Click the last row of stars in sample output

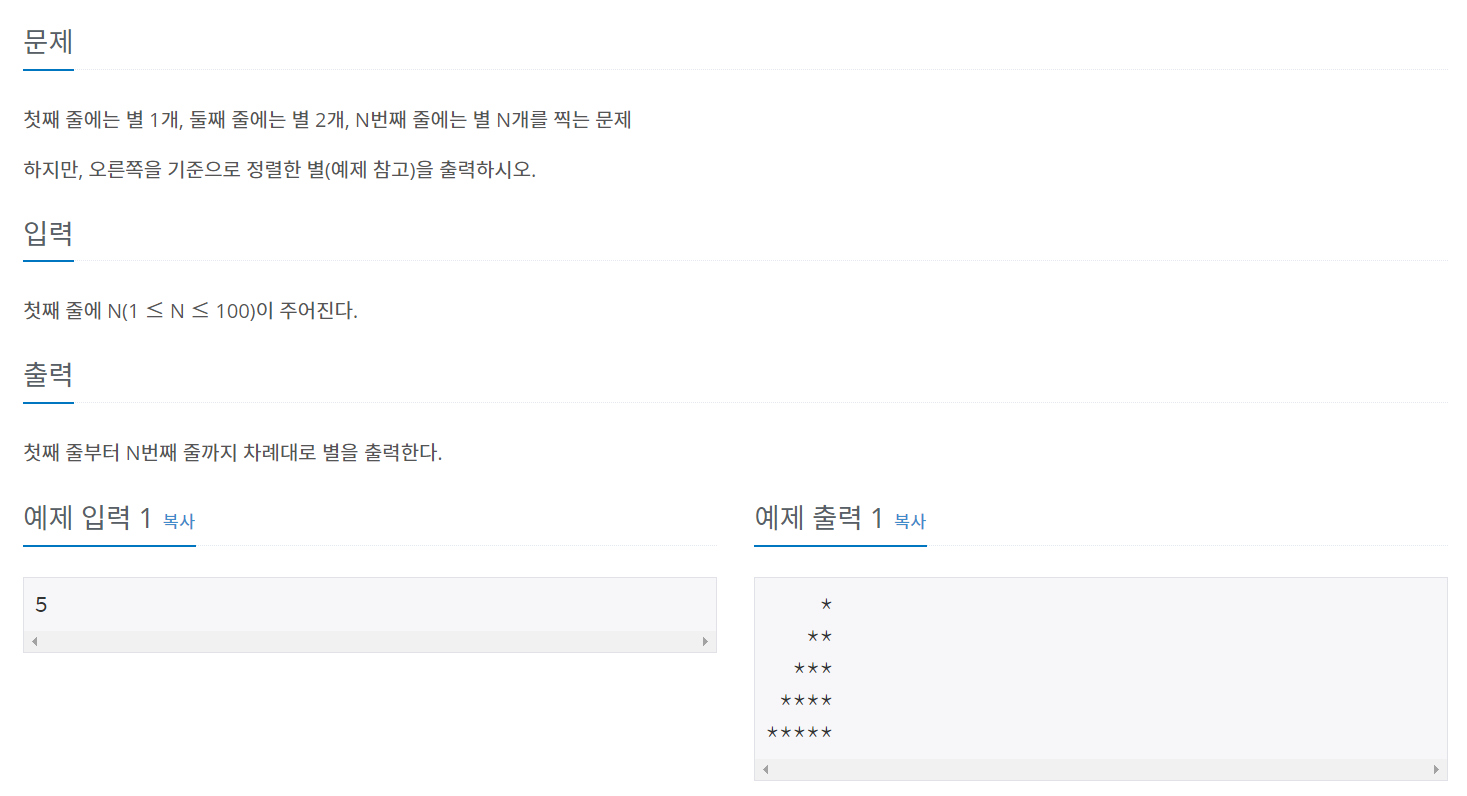pos(800,732)
